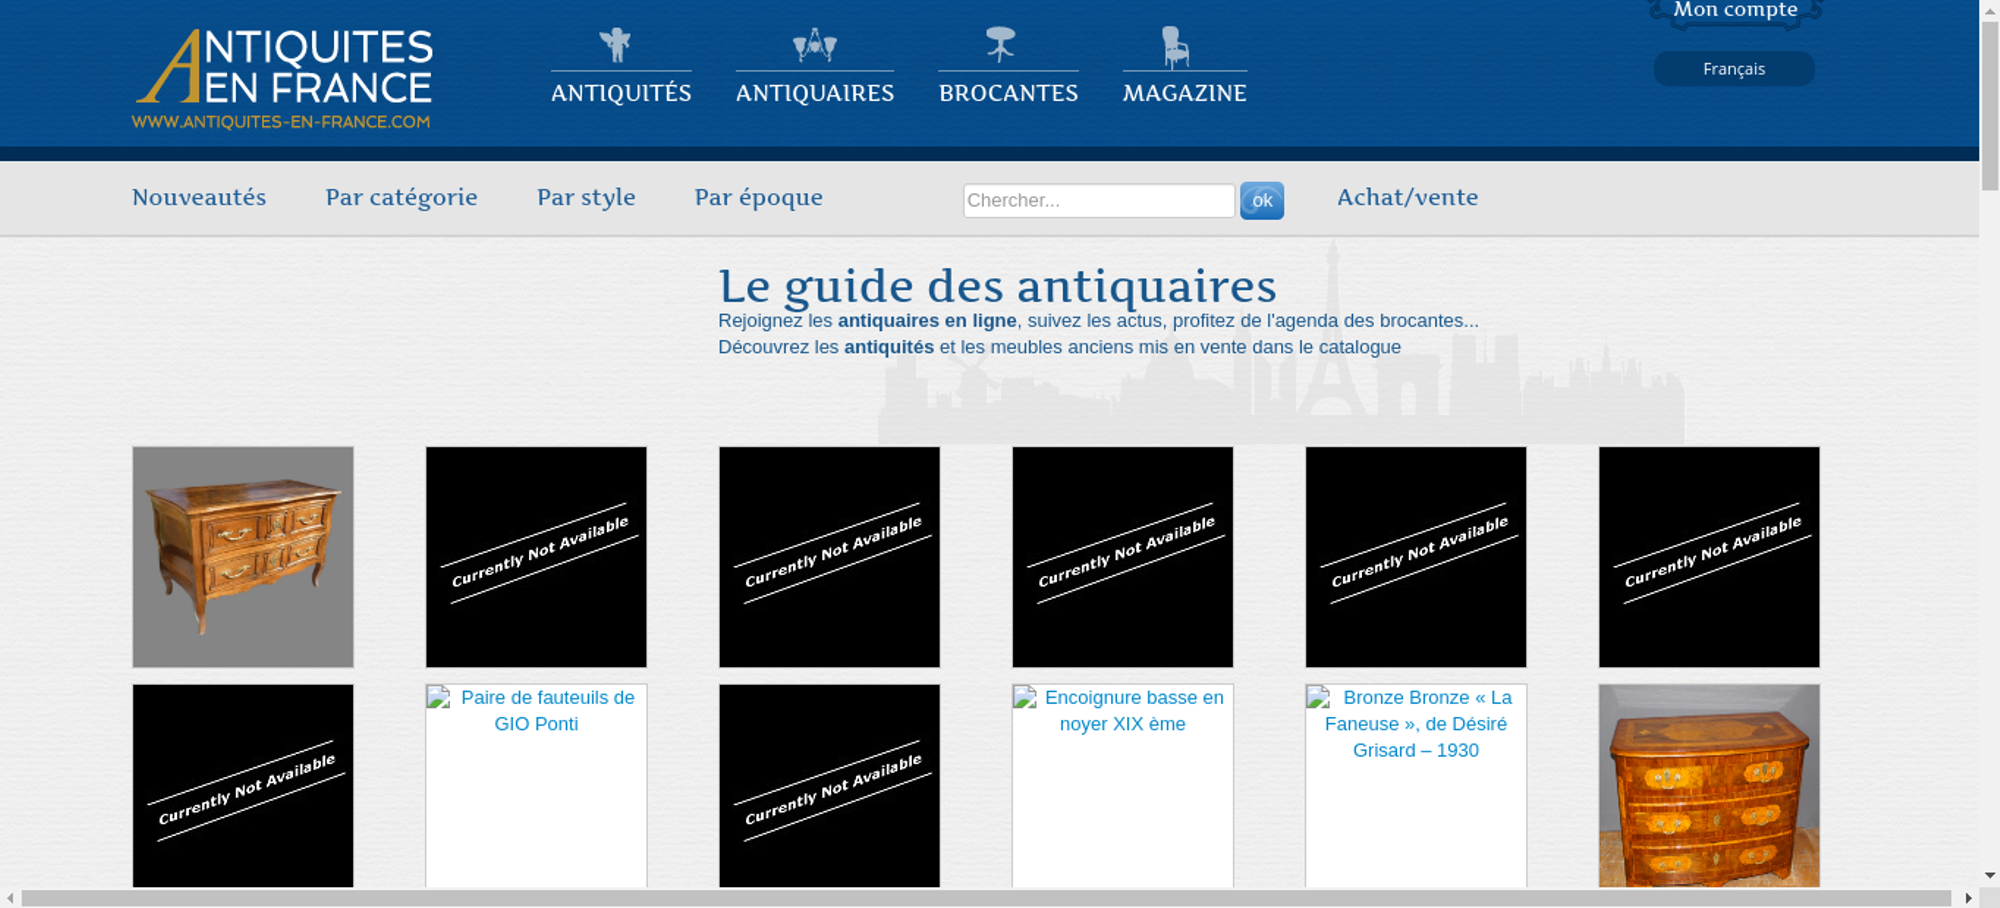Go to the Achat/vente section
The height and width of the screenshot is (908, 2000).
[1407, 197]
